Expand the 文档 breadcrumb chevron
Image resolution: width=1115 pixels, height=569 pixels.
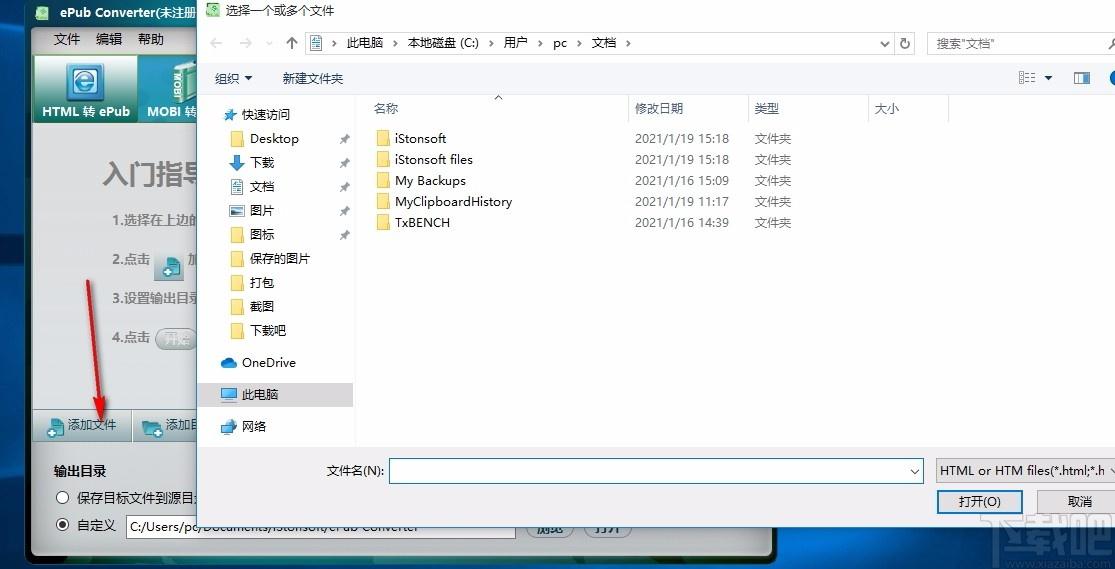[x=628, y=43]
